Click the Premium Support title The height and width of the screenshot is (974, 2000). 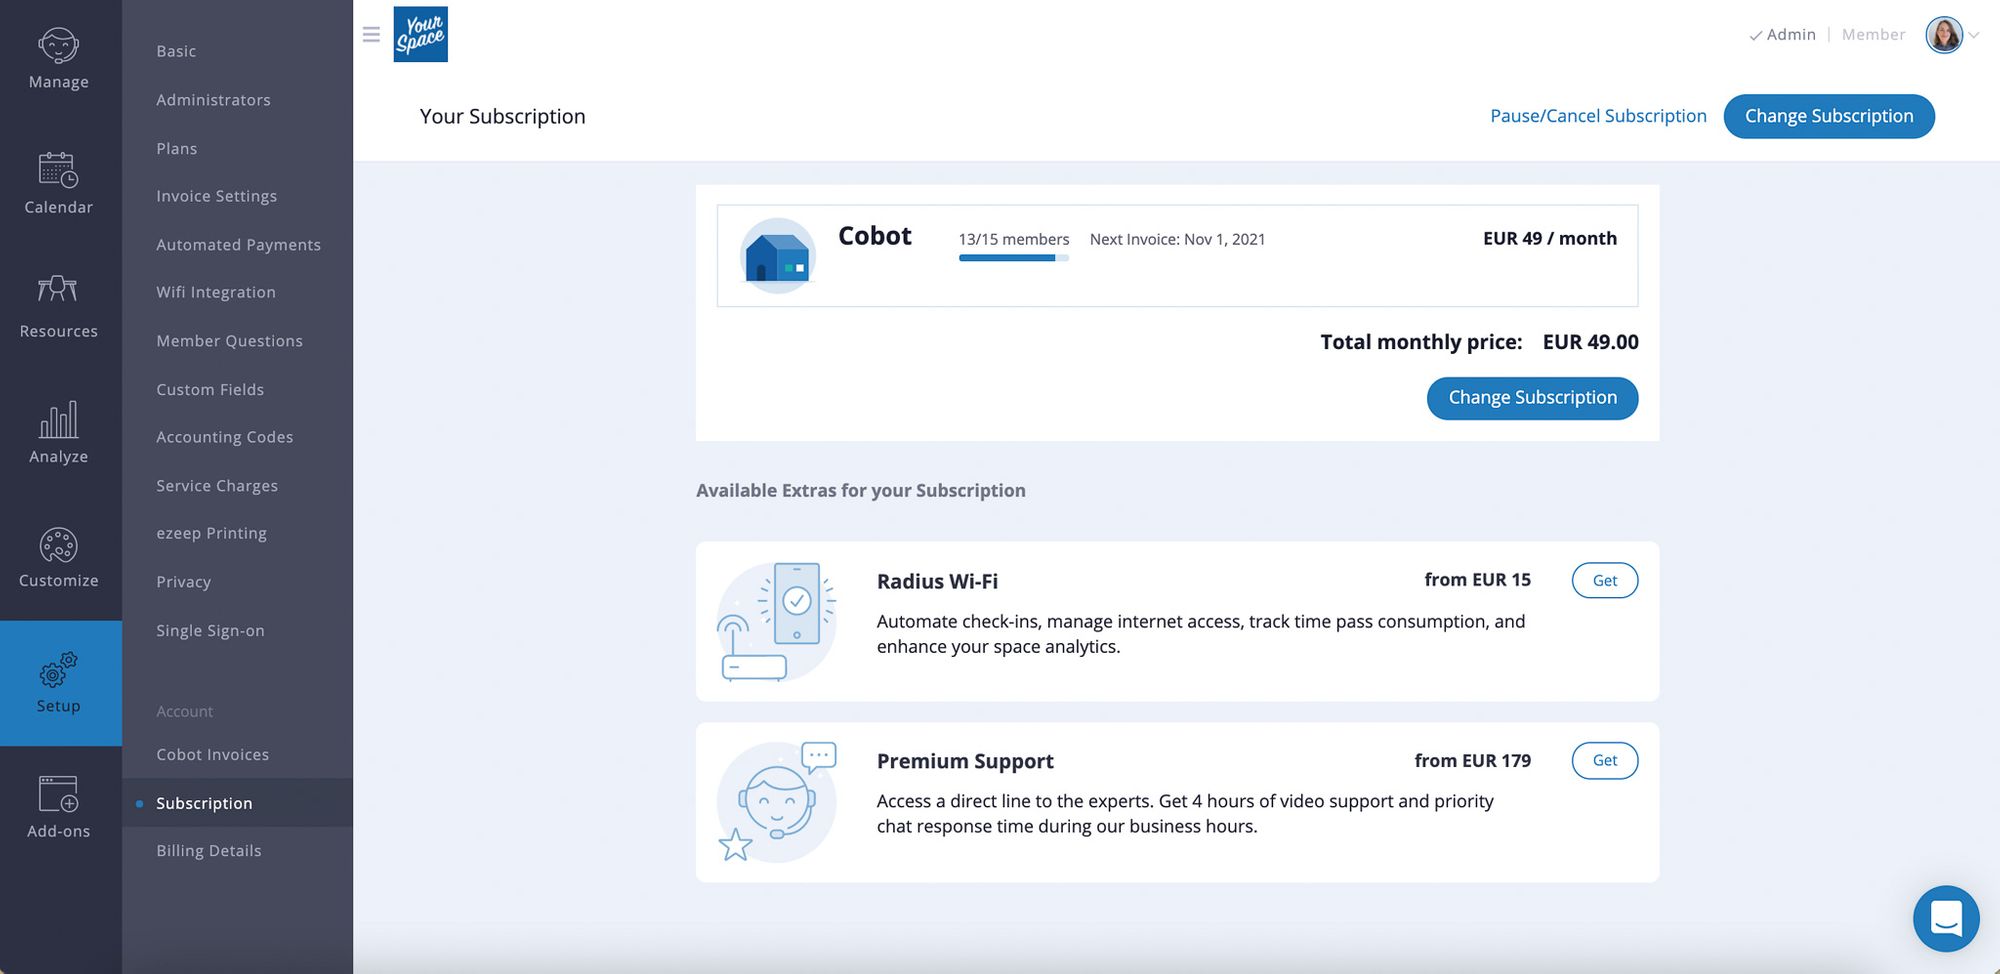click(965, 761)
